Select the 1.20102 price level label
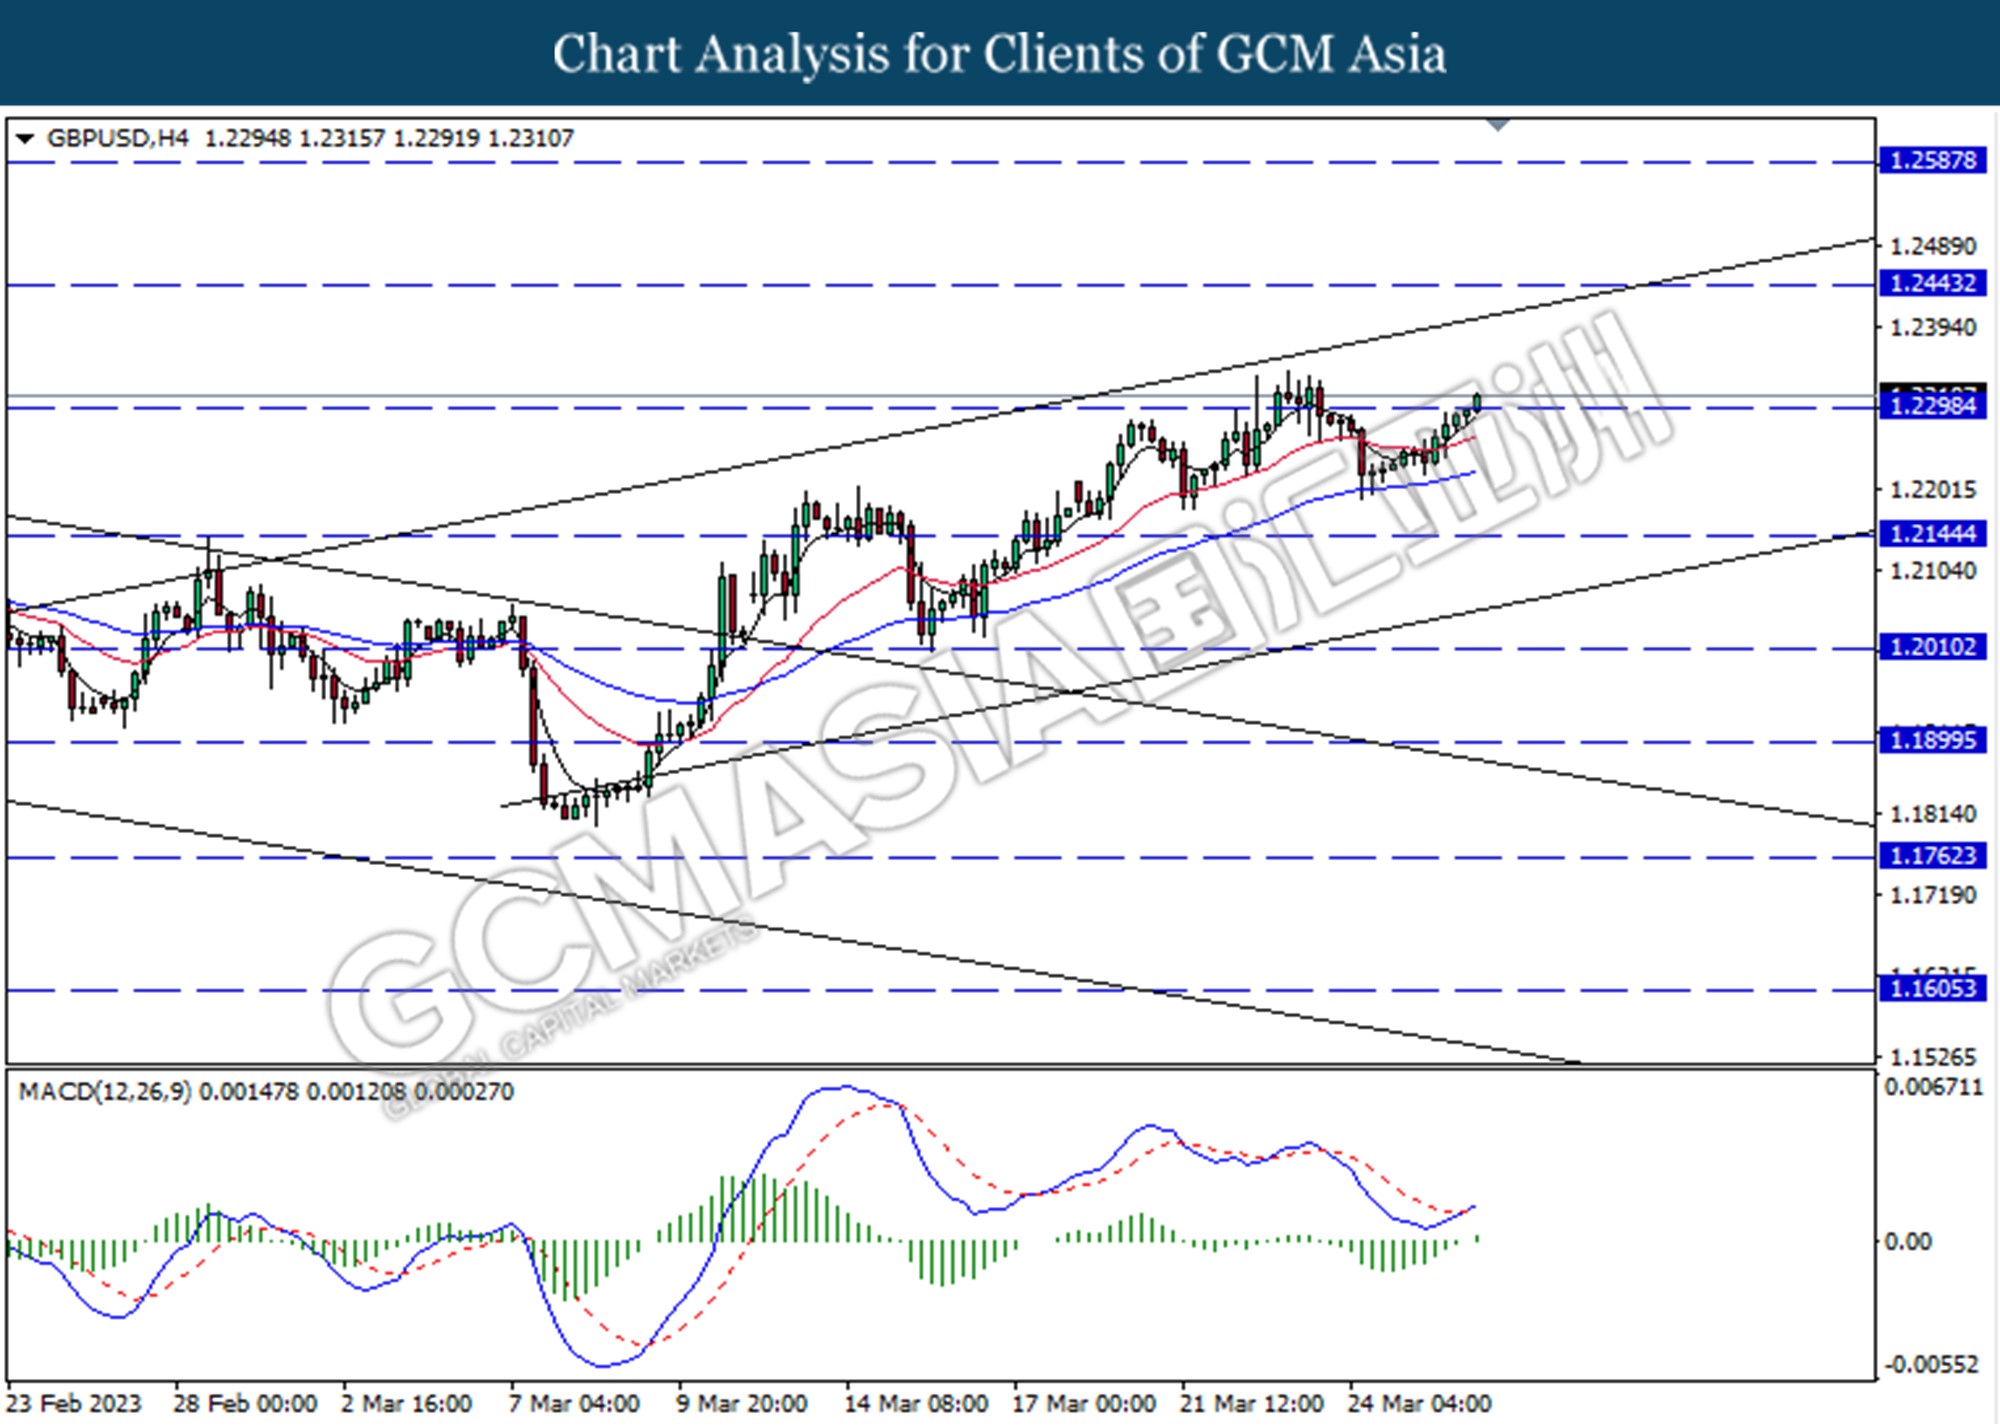 pyautogui.click(x=1932, y=647)
